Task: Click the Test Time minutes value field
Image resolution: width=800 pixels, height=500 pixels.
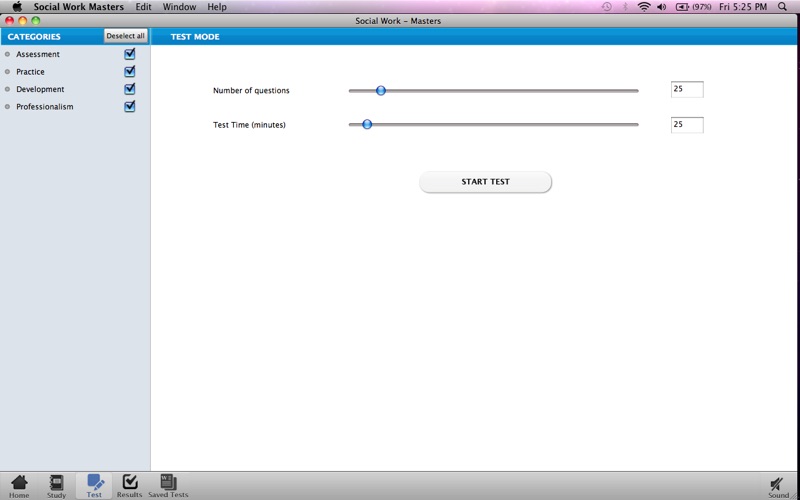Action: pyautogui.click(x=687, y=124)
